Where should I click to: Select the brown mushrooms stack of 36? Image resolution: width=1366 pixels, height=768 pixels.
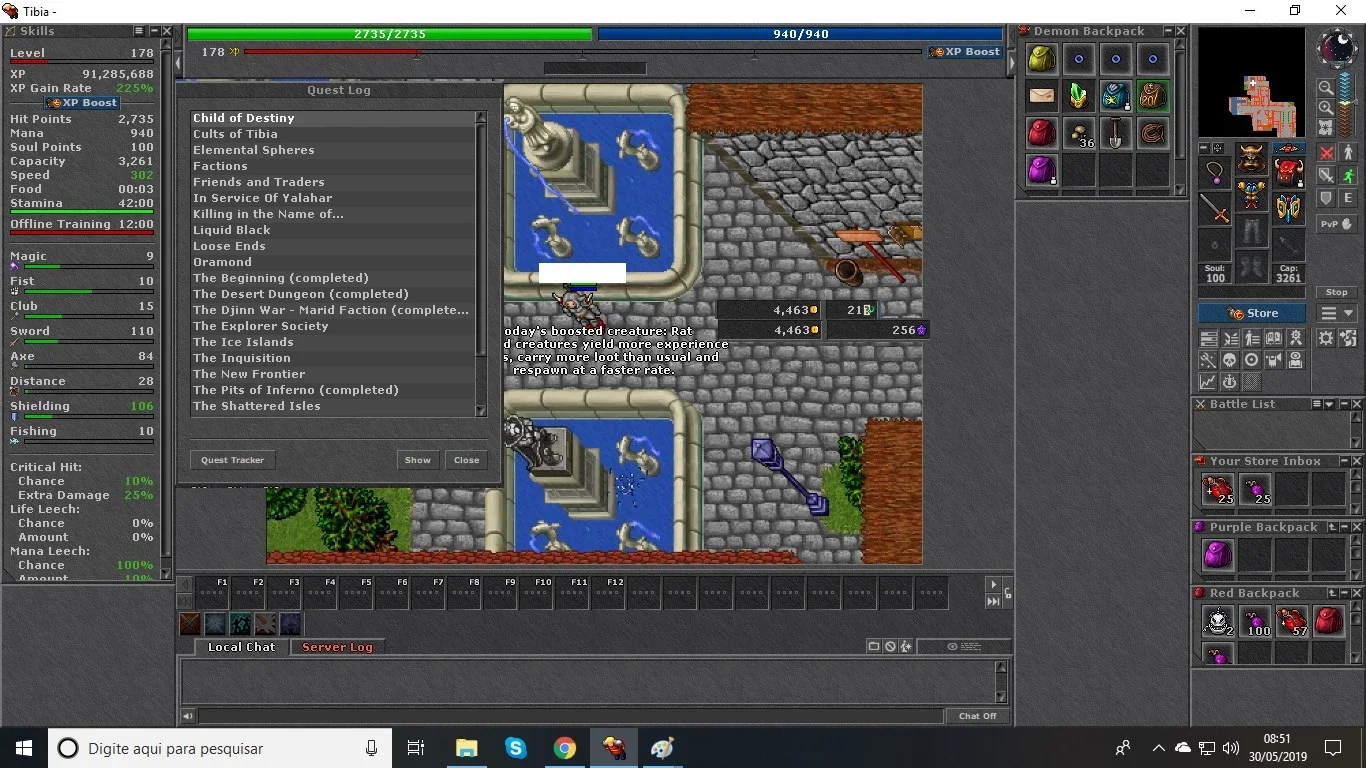(x=1079, y=133)
